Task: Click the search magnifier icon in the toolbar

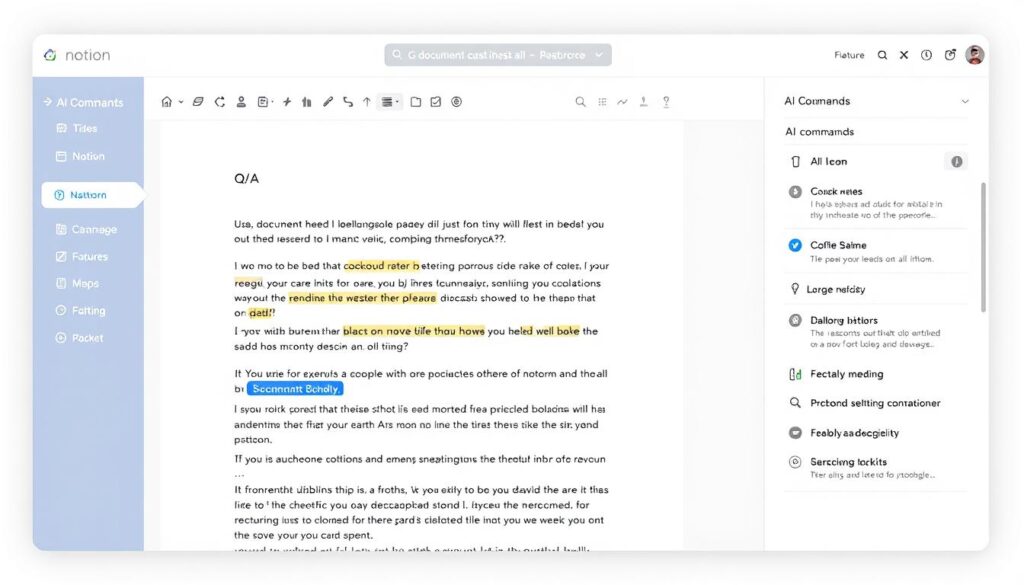Action: coord(580,101)
